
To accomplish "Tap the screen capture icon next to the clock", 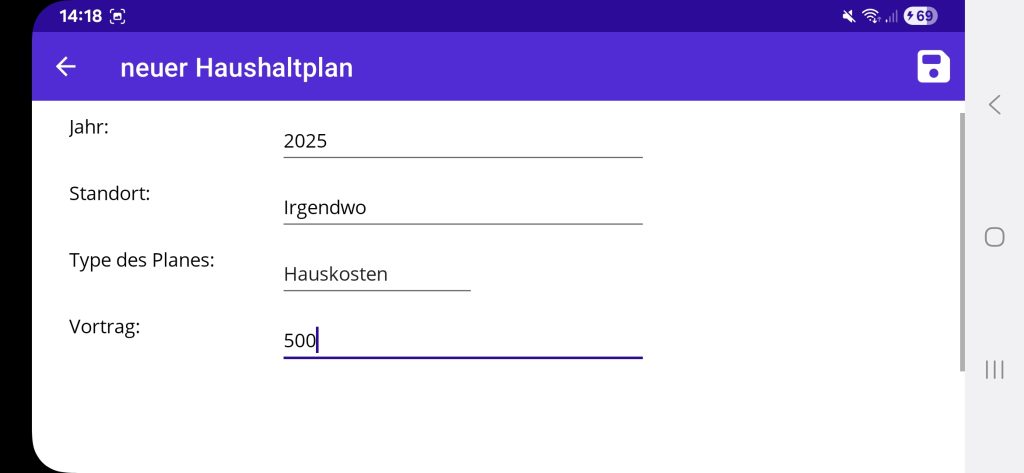I will (118, 16).
